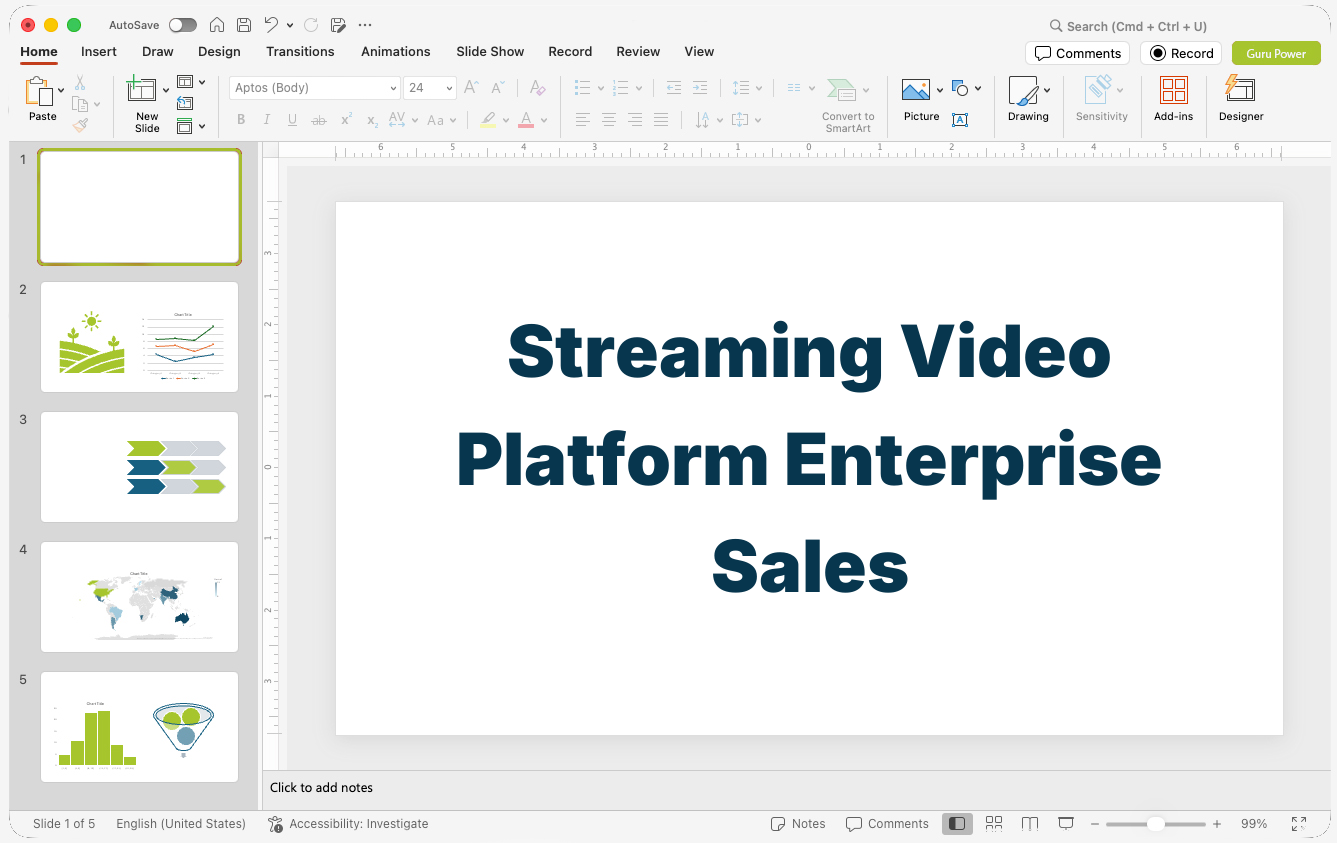The height and width of the screenshot is (843, 1337).
Task: Toggle underline formatting
Action: point(292,120)
